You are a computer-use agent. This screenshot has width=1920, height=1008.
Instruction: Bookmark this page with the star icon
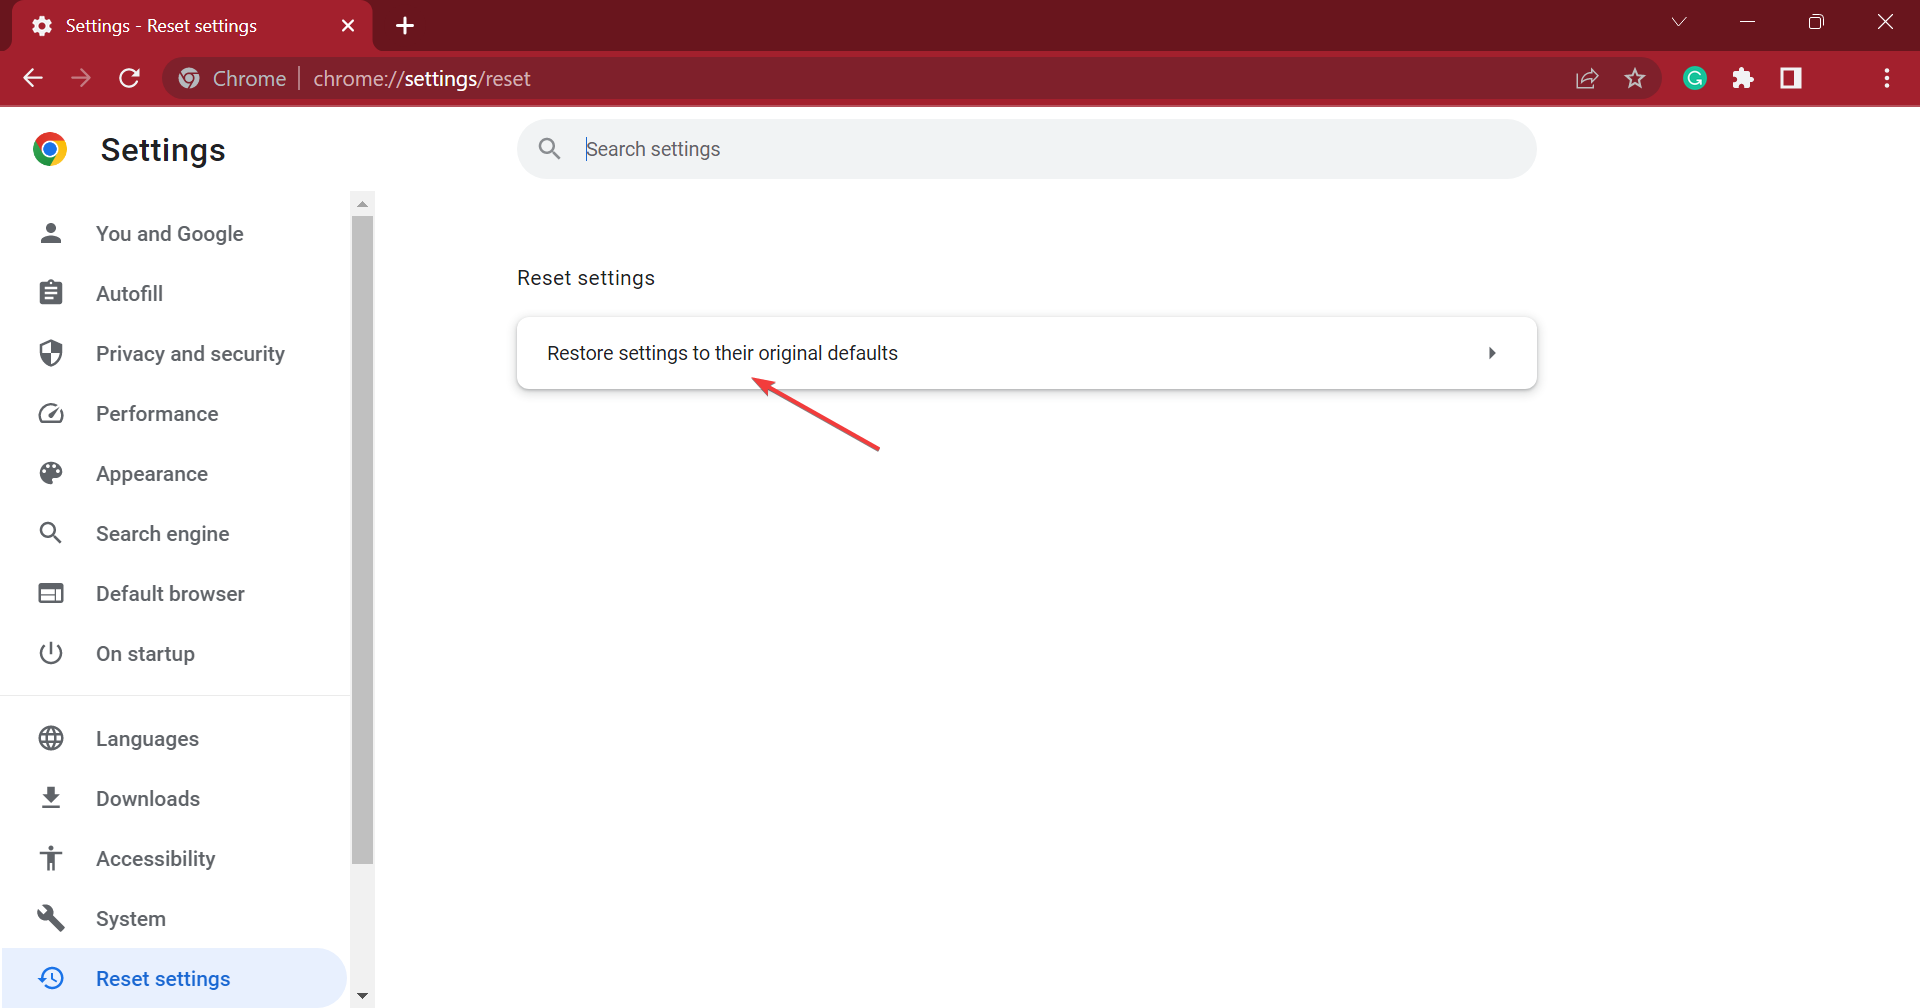click(1635, 78)
